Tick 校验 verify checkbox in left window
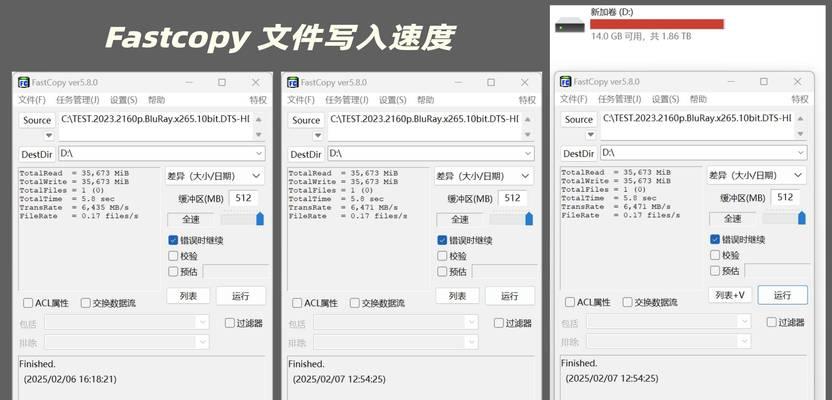The width and height of the screenshot is (832, 400). coord(173,256)
